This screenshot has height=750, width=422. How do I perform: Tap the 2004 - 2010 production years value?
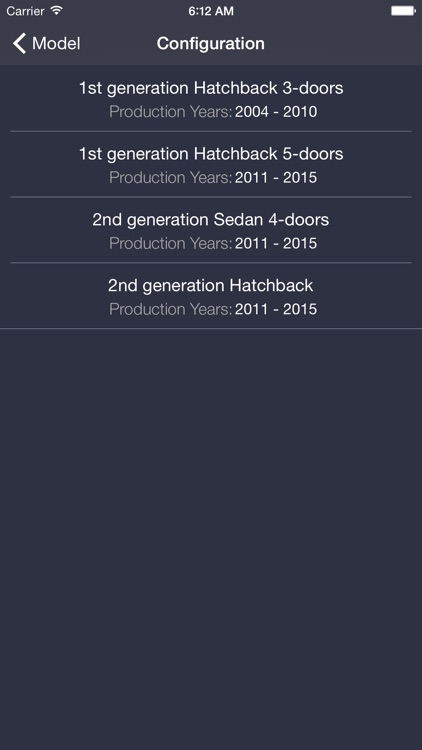tap(276, 112)
